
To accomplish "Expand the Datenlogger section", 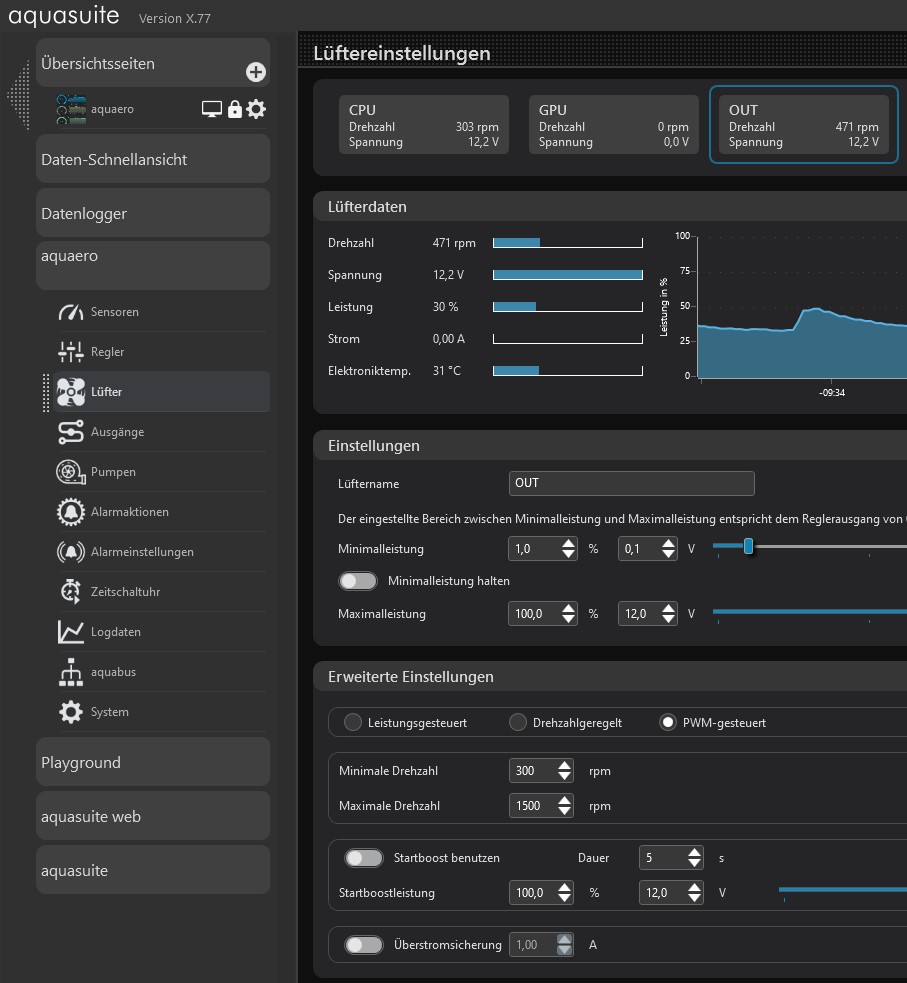I will (153, 214).
